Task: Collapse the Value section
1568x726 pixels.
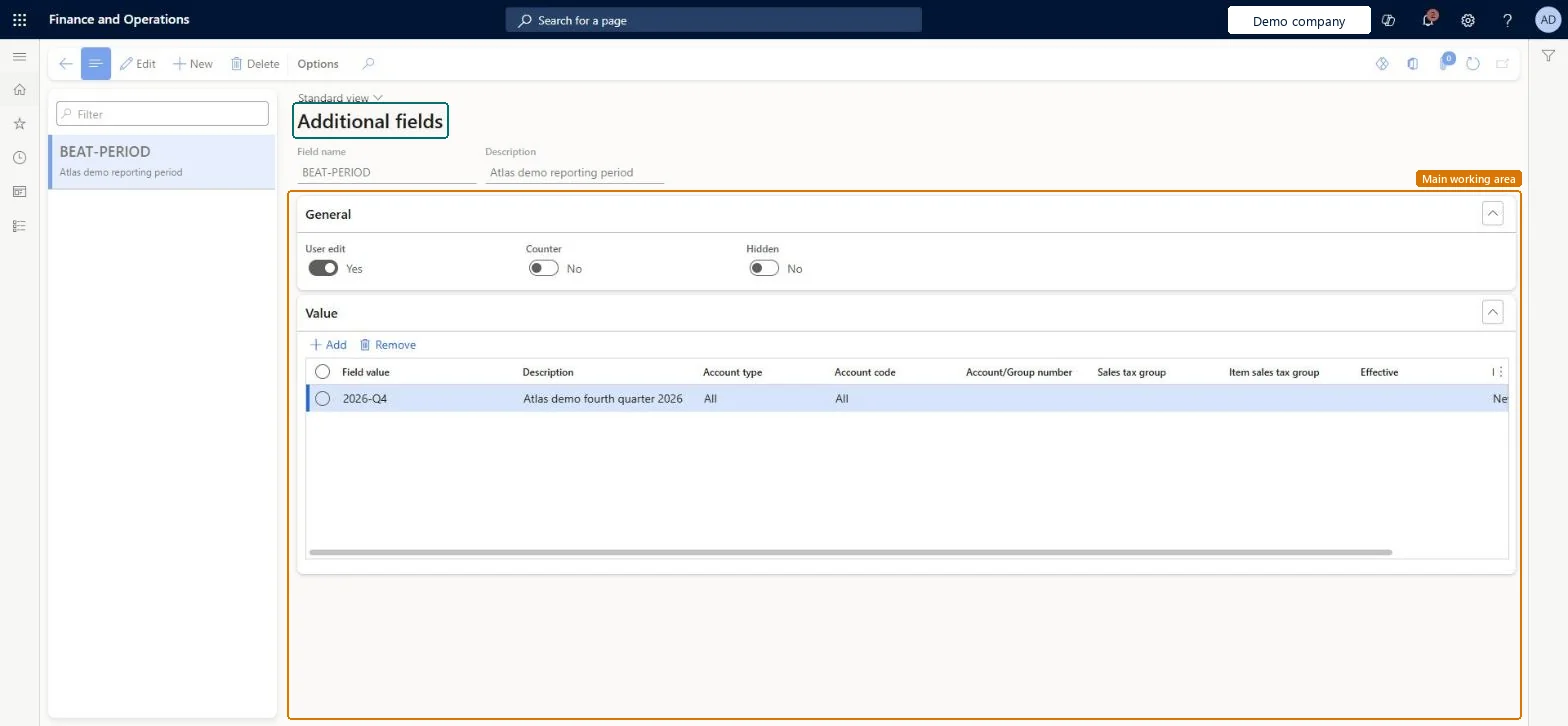Action: coord(1492,313)
